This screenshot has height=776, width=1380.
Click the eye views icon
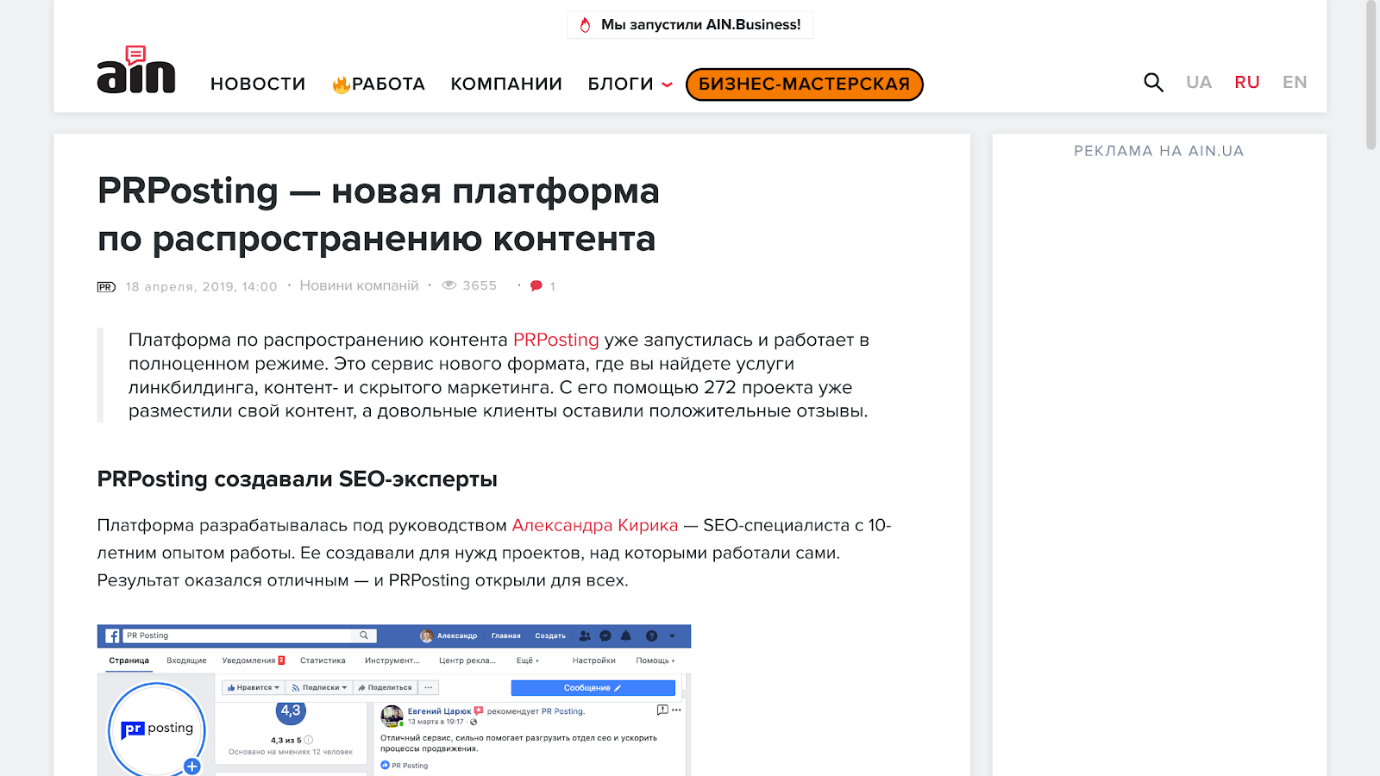point(449,286)
